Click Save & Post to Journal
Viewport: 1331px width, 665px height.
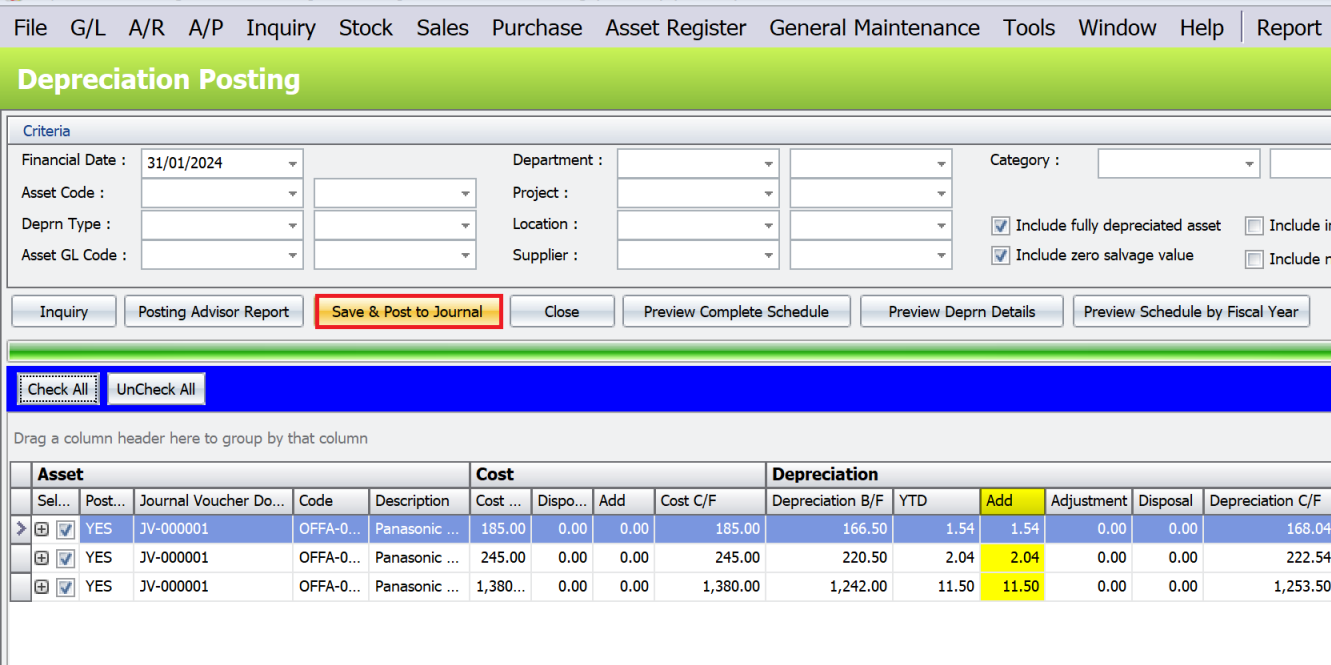[408, 312]
